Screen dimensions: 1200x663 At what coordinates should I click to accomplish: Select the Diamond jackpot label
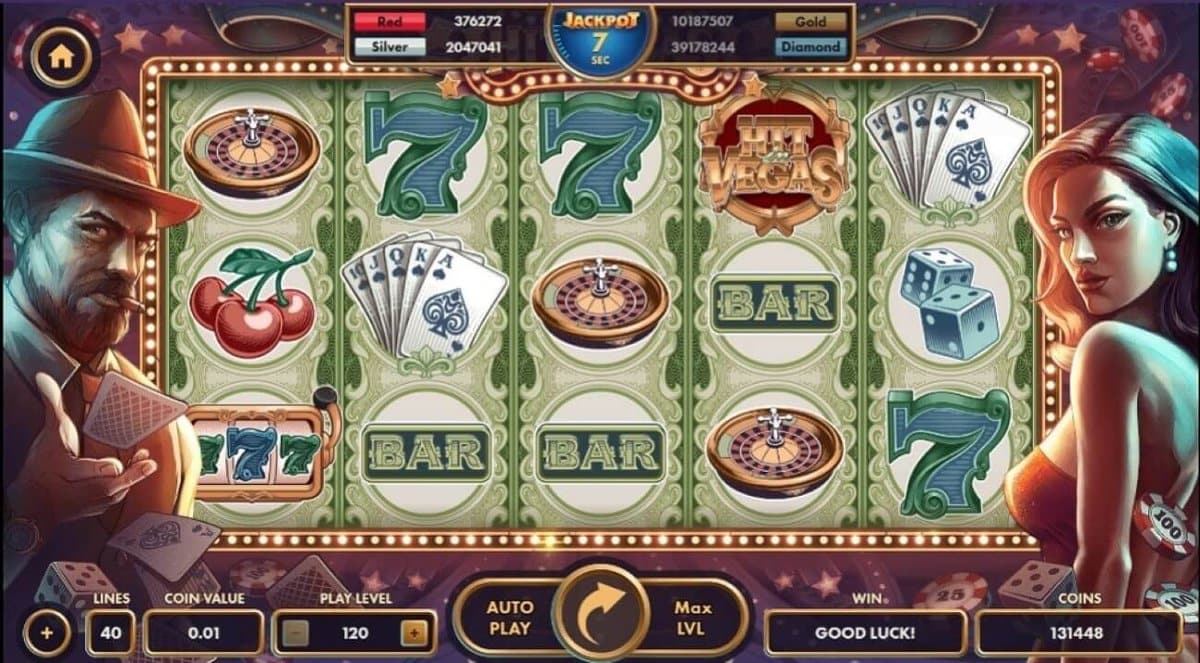[811, 47]
